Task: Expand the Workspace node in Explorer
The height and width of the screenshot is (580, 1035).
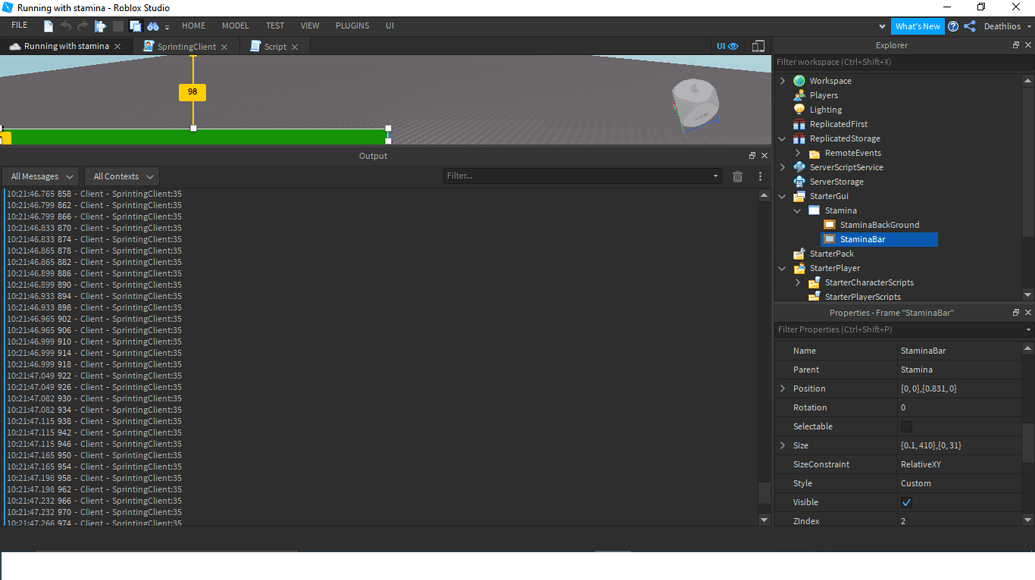Action: coord(782,80)
